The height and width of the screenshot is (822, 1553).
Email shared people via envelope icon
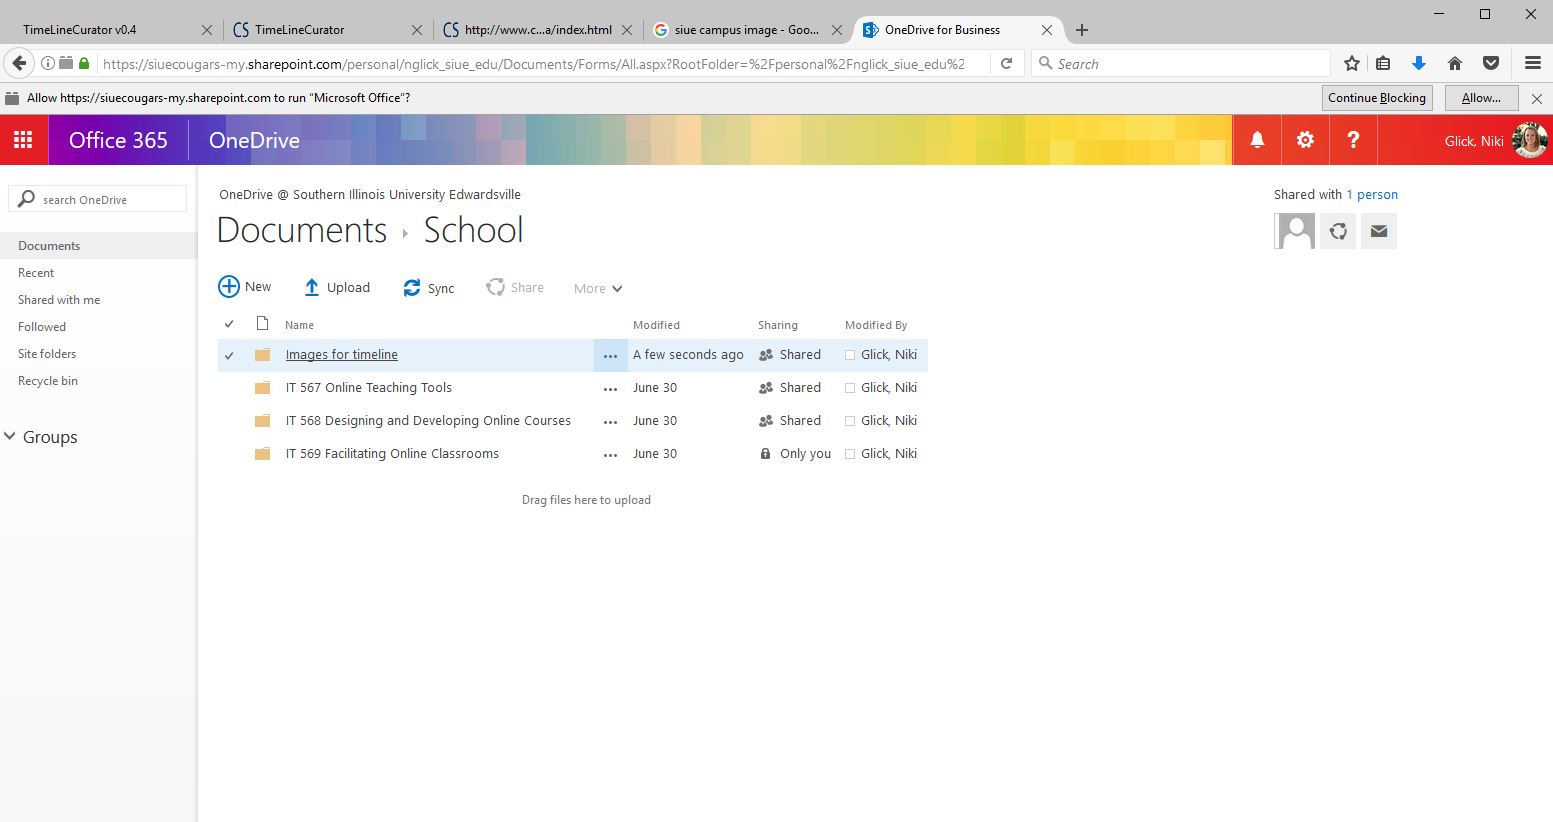point(1379,231)
